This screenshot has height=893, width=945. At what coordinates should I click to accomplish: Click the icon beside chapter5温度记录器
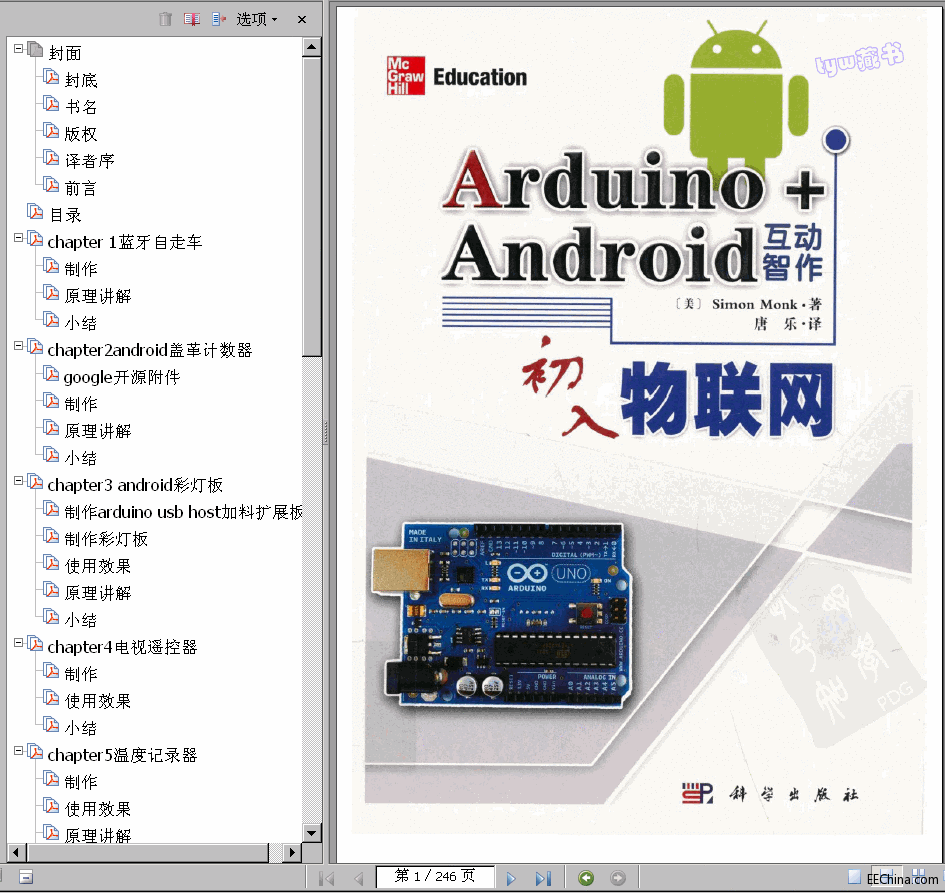[x=36, y=752]
